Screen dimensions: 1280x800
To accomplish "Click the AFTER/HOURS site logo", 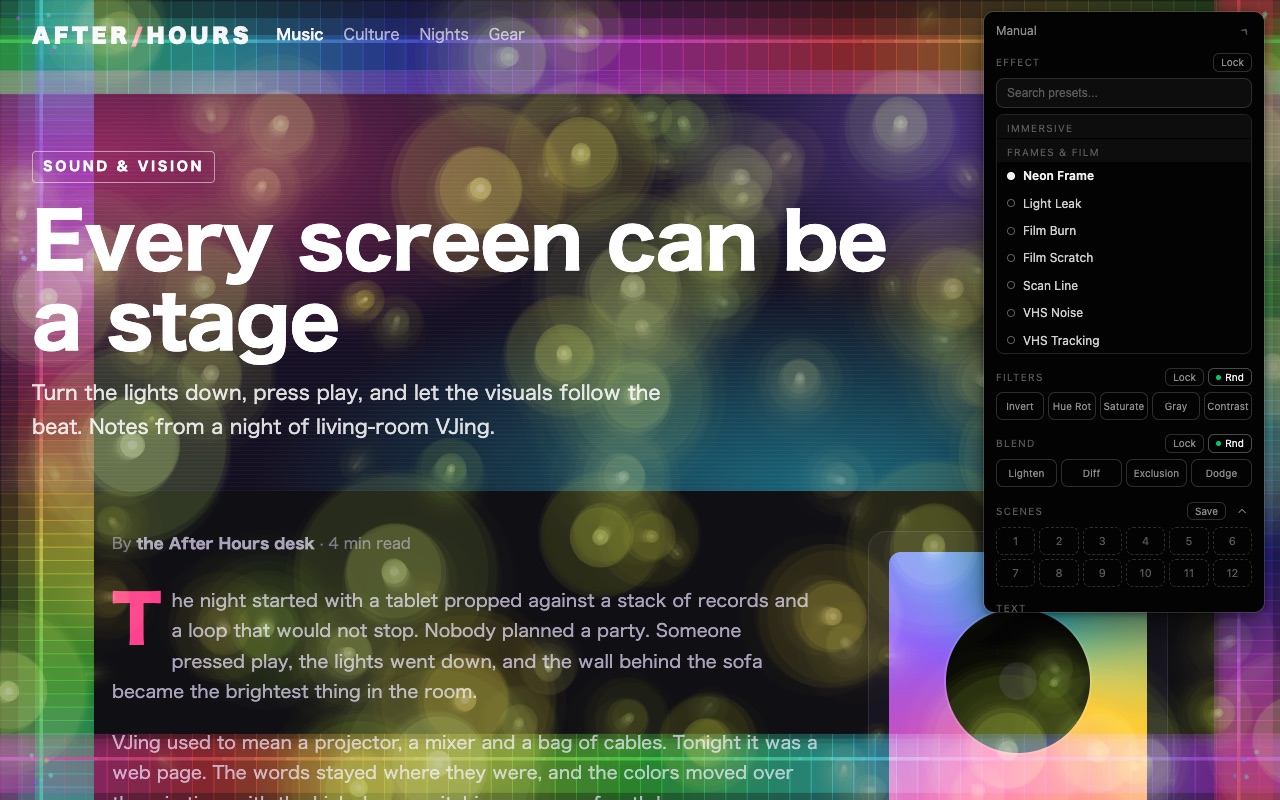I will click(141, 35).
